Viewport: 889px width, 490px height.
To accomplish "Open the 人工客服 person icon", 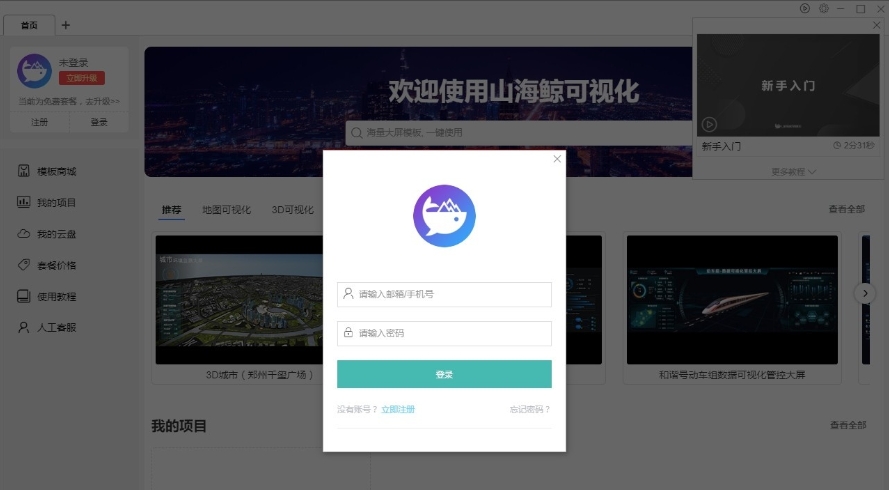I will (23, 327).
